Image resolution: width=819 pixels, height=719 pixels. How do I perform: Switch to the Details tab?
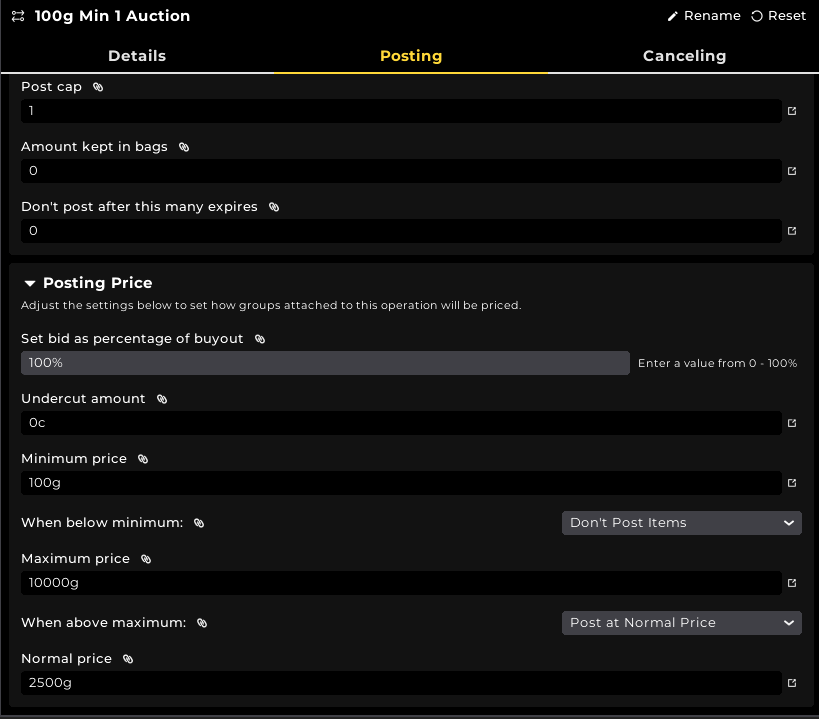(x=137, y=56)
